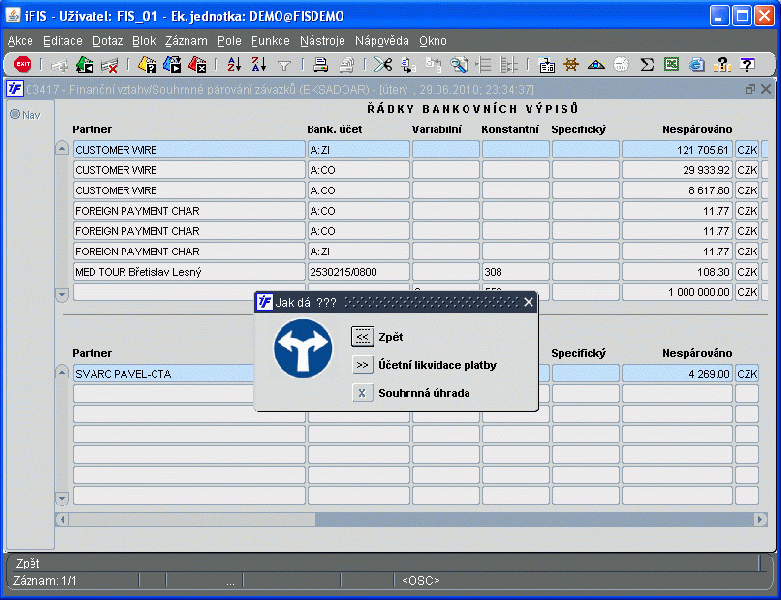Close the Jak dá ??? dialog
This screenshot has width=781, height=600.
tap(529, 302)
